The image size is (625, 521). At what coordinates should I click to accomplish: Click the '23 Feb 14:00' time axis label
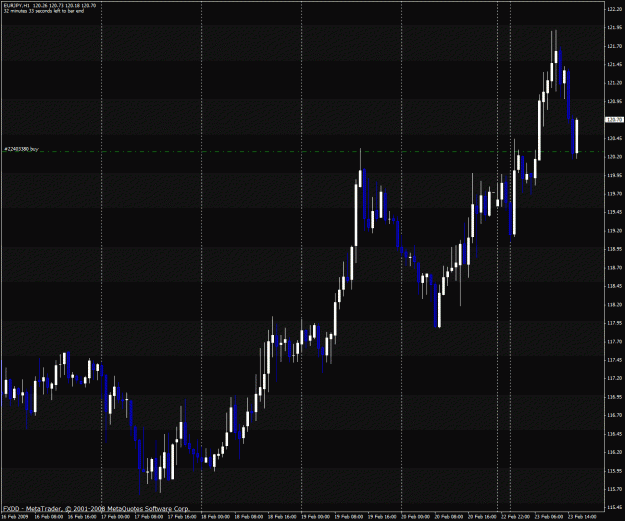point(582,517)
